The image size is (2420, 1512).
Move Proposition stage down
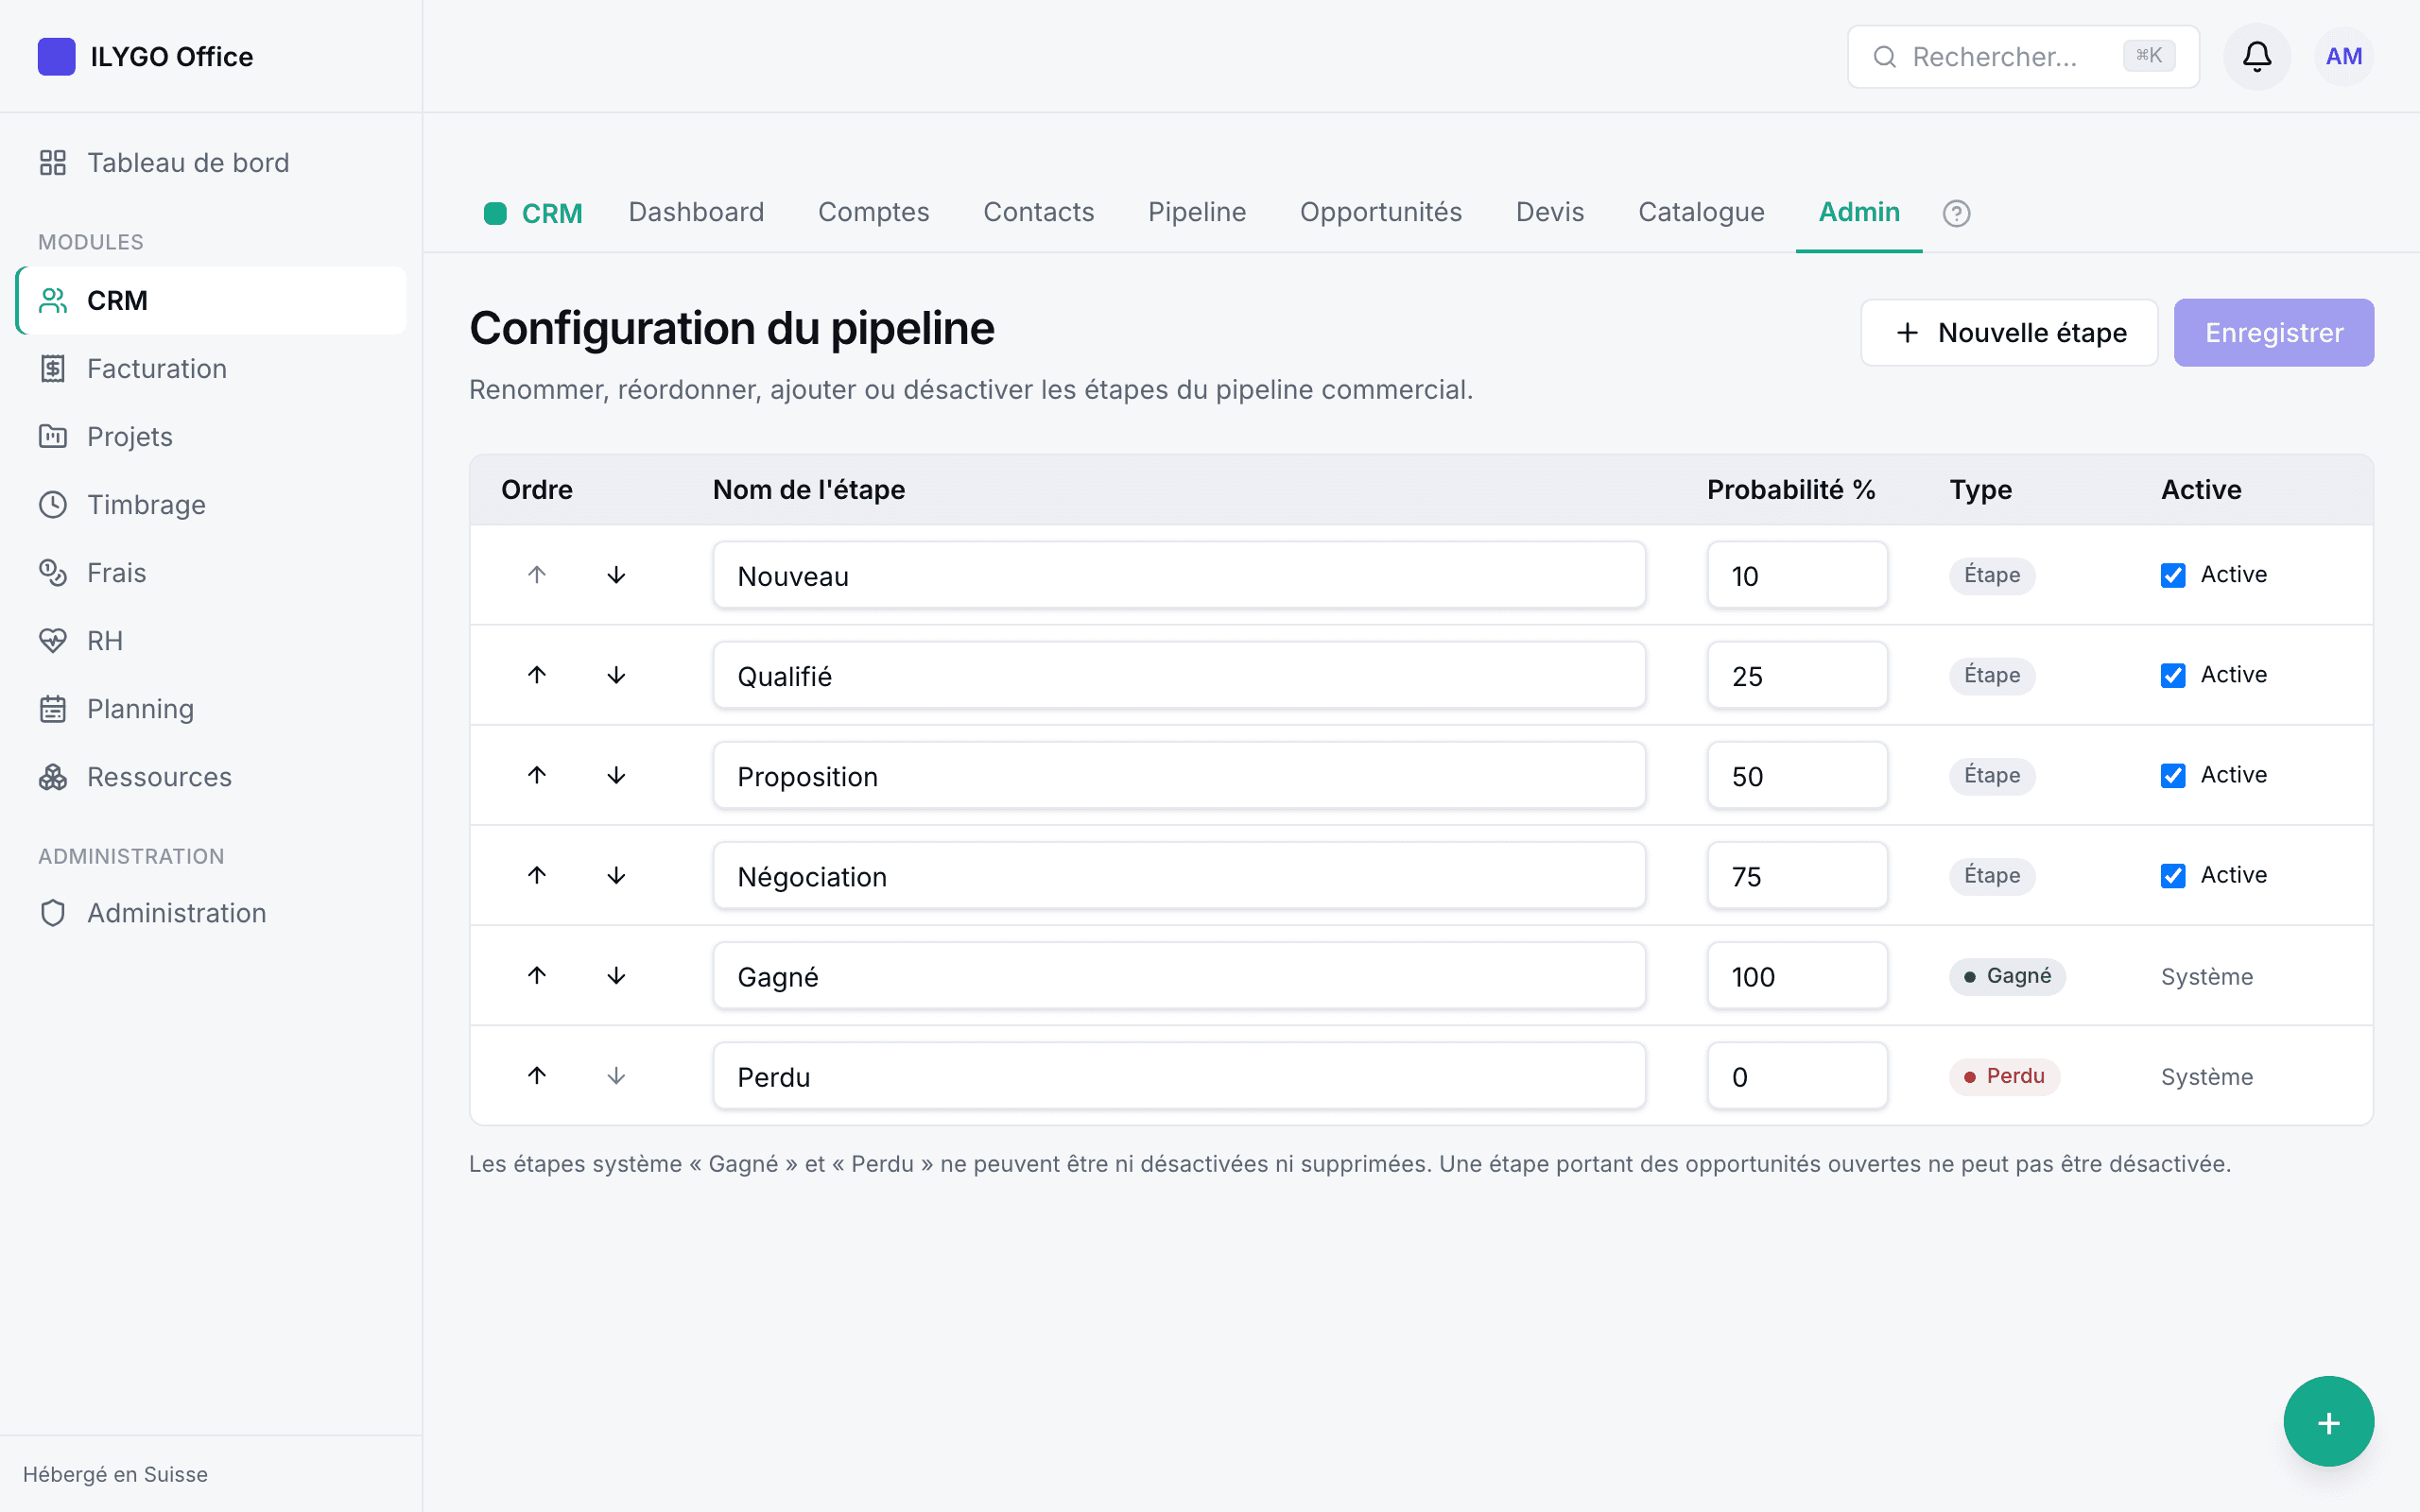(616, 775)
